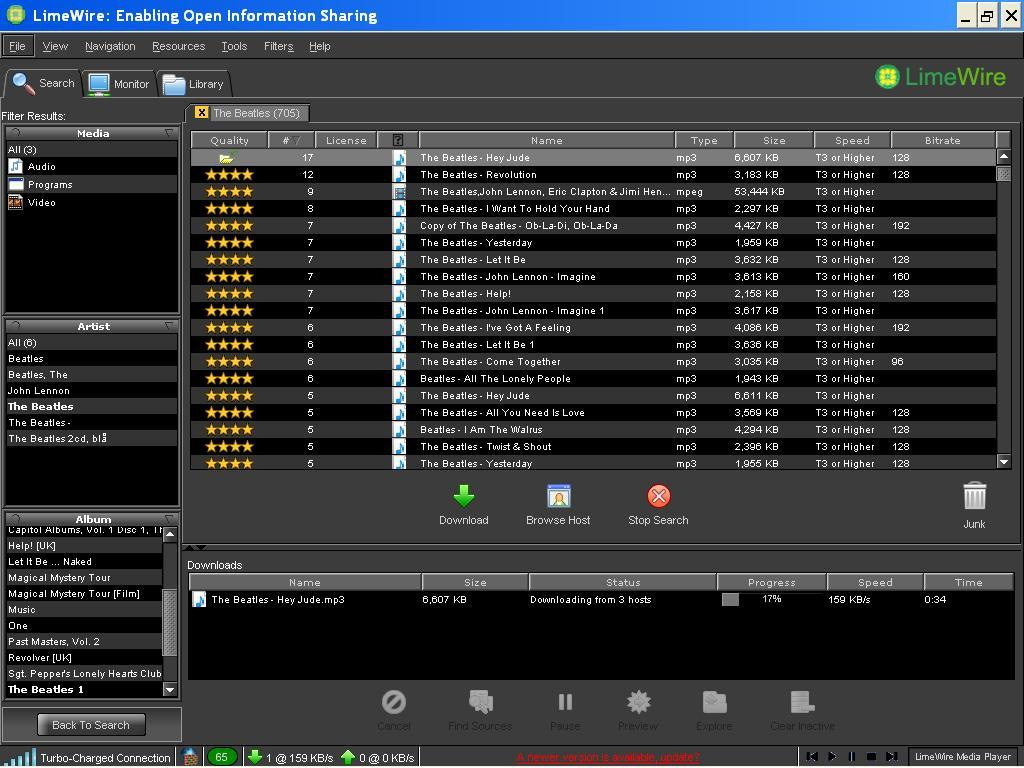Collapse the Album filter panel arrow
Viewport: 1024px width, 768px height.
(x=169, y=519)
